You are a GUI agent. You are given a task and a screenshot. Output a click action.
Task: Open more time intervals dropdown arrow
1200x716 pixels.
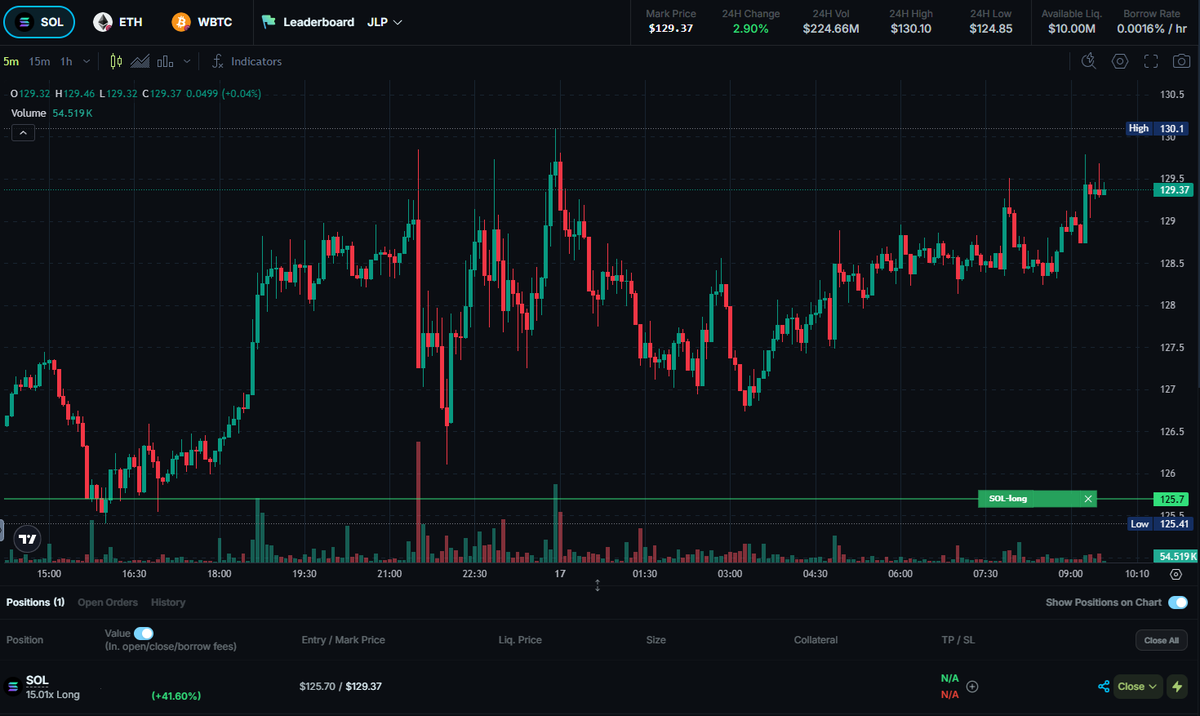point(87,61)
